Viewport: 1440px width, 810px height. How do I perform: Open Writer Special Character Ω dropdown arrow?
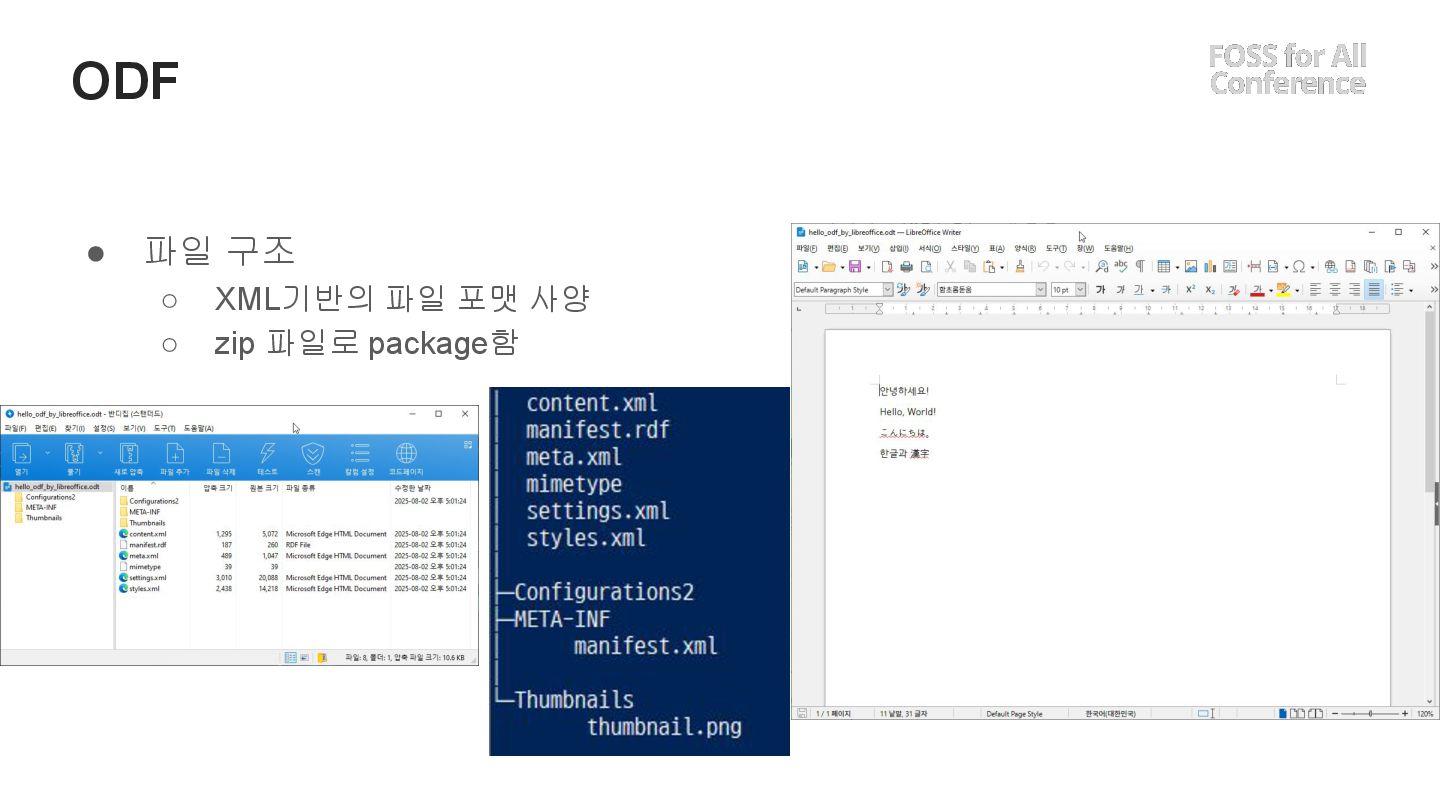1313,268
